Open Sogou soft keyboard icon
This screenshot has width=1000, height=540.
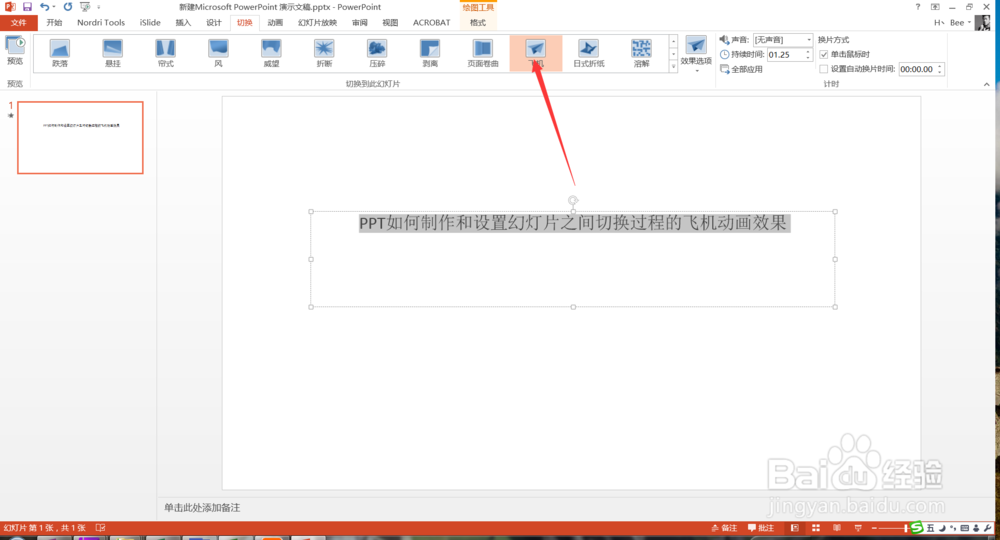[x=964, y=528]
